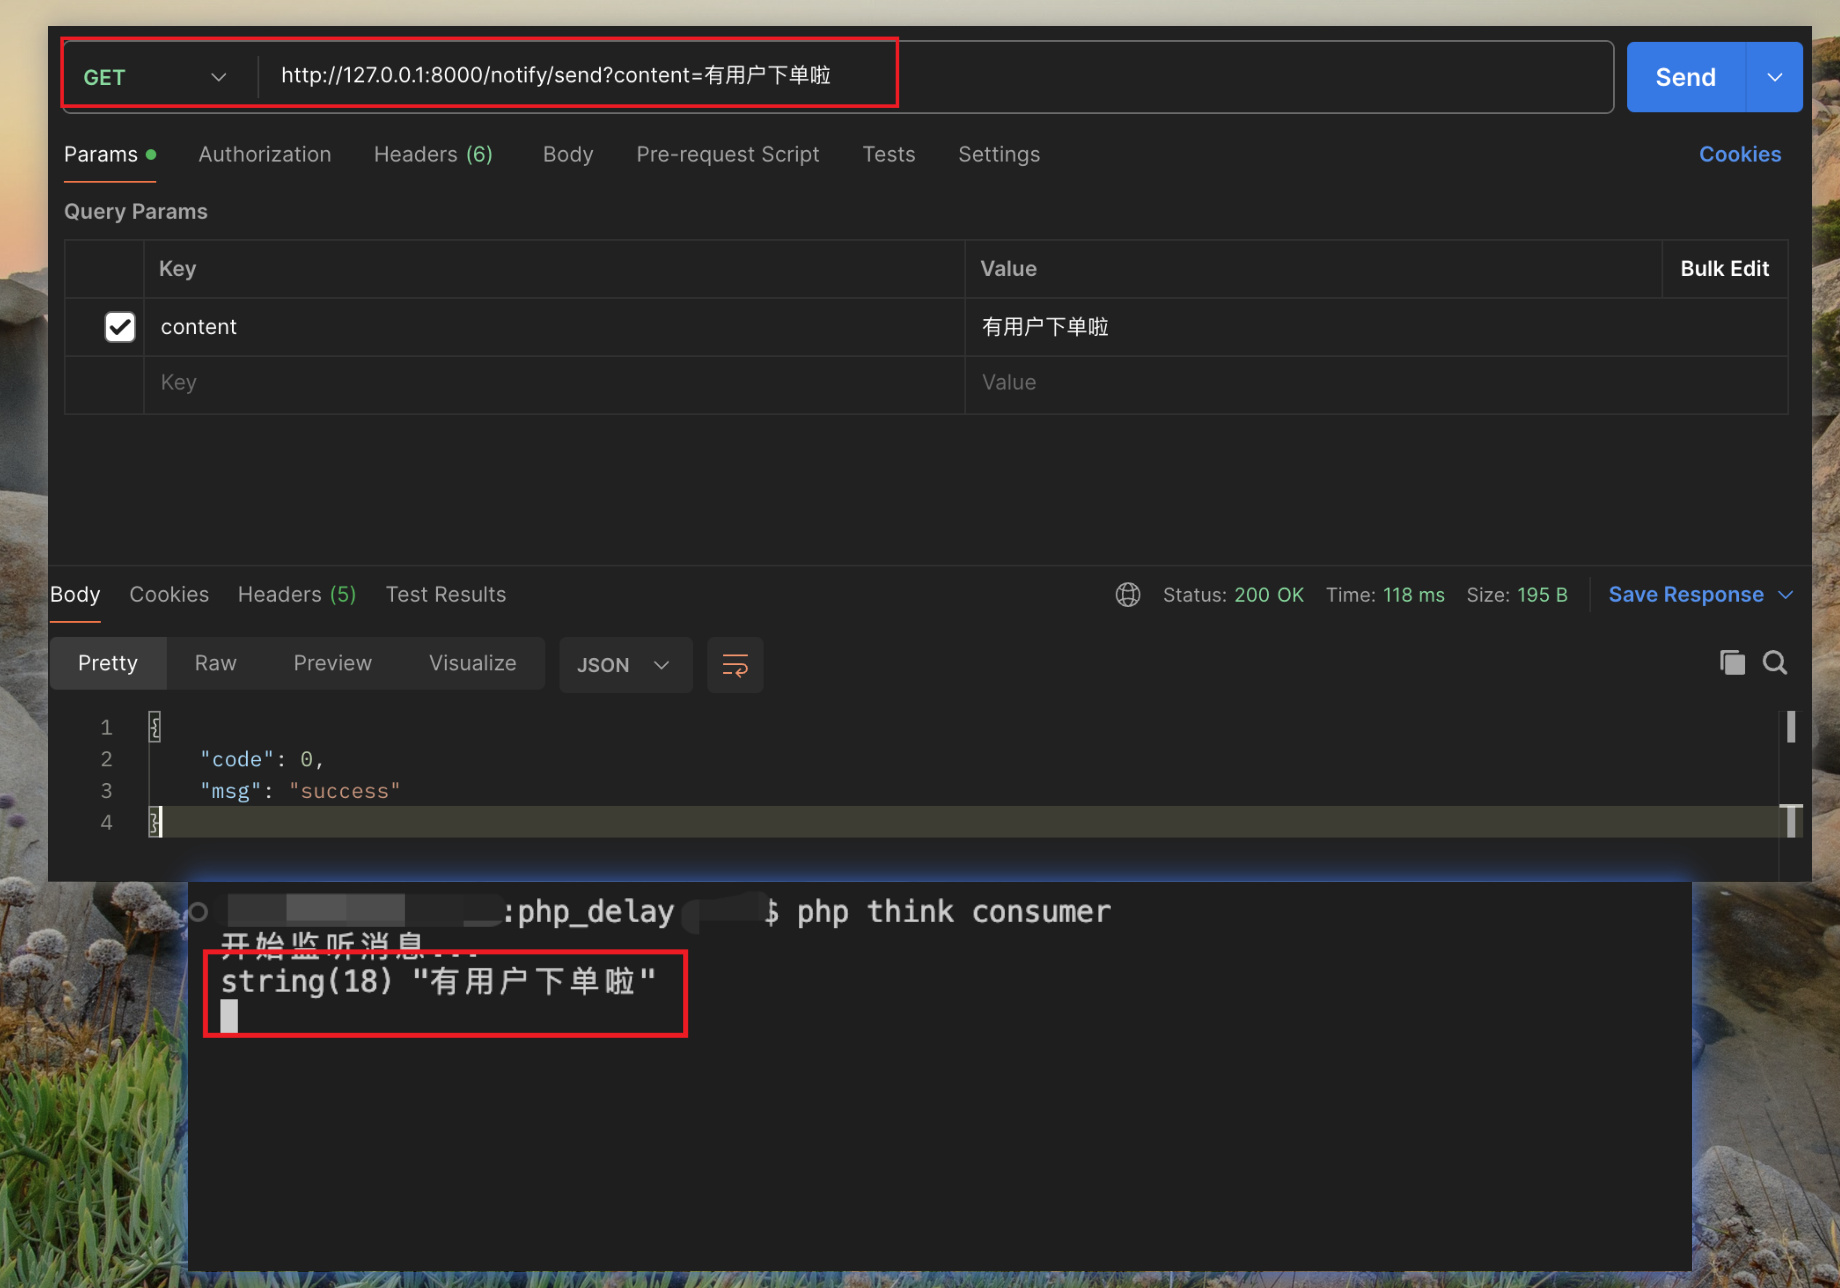
Task: Open the JSON format dropdown
Action: 624,665
